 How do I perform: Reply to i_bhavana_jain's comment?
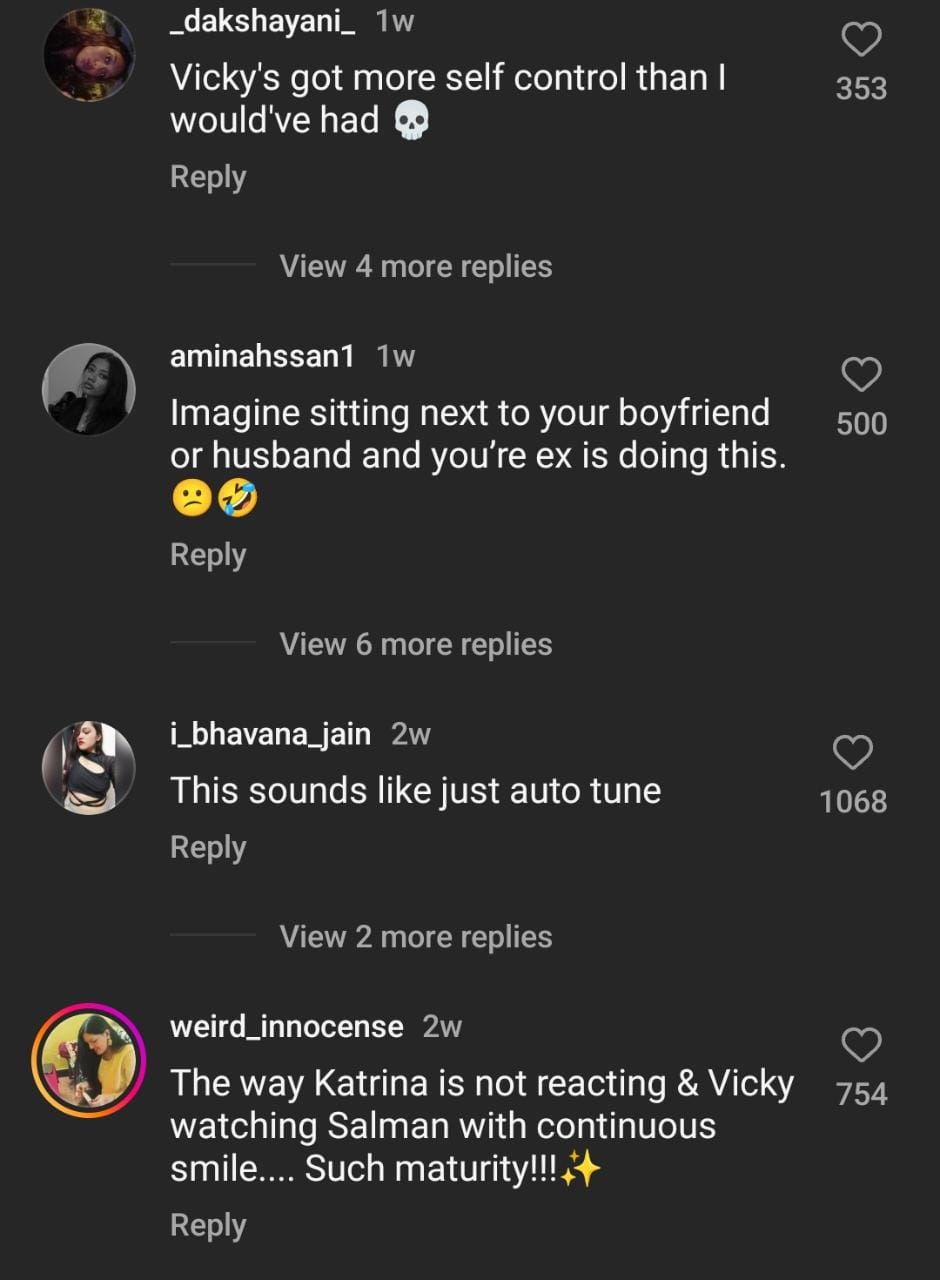pos(208,847)
